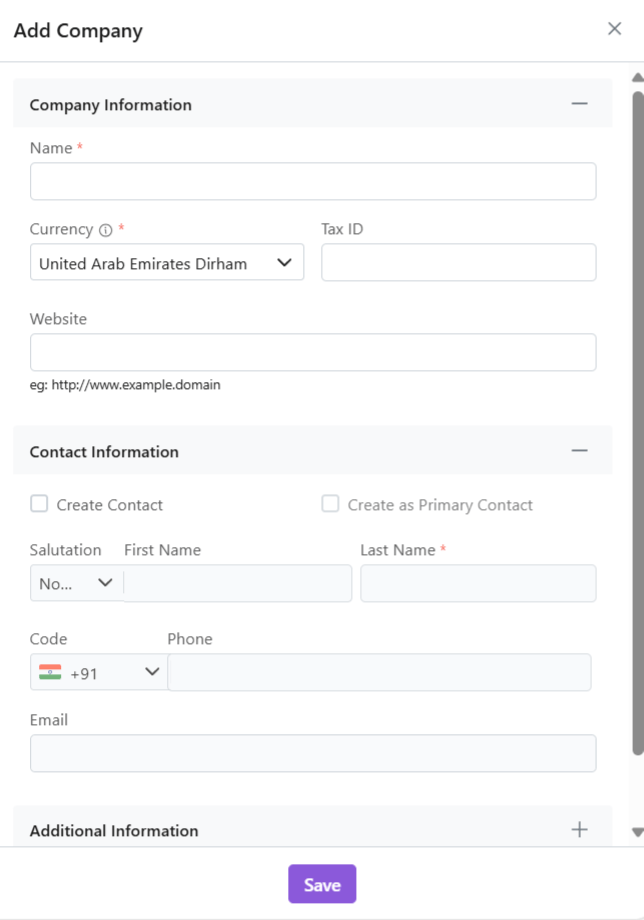The height and width of the screenshot is (920, 644).
Task: Open the Currency dropdown
Action: 166,263
